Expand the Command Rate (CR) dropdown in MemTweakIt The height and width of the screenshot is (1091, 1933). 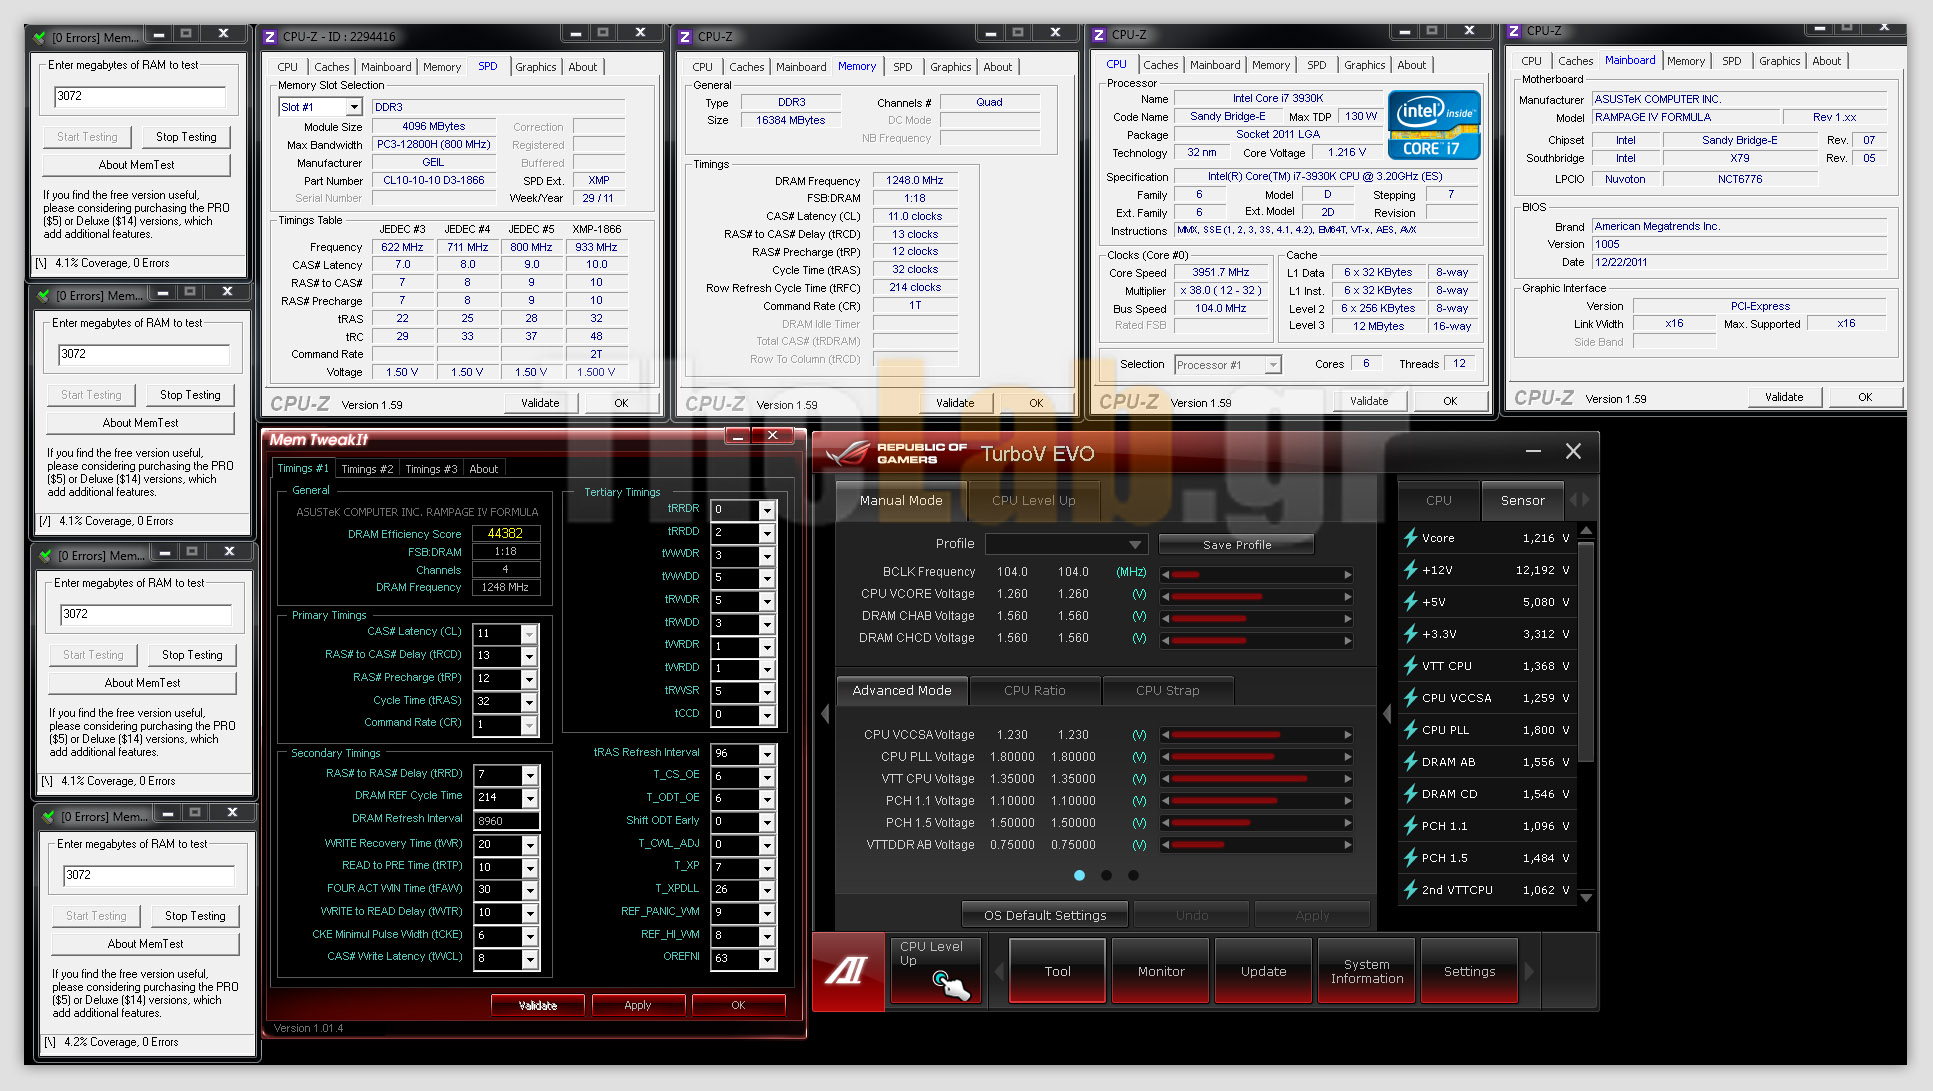[x=529, y=725]
